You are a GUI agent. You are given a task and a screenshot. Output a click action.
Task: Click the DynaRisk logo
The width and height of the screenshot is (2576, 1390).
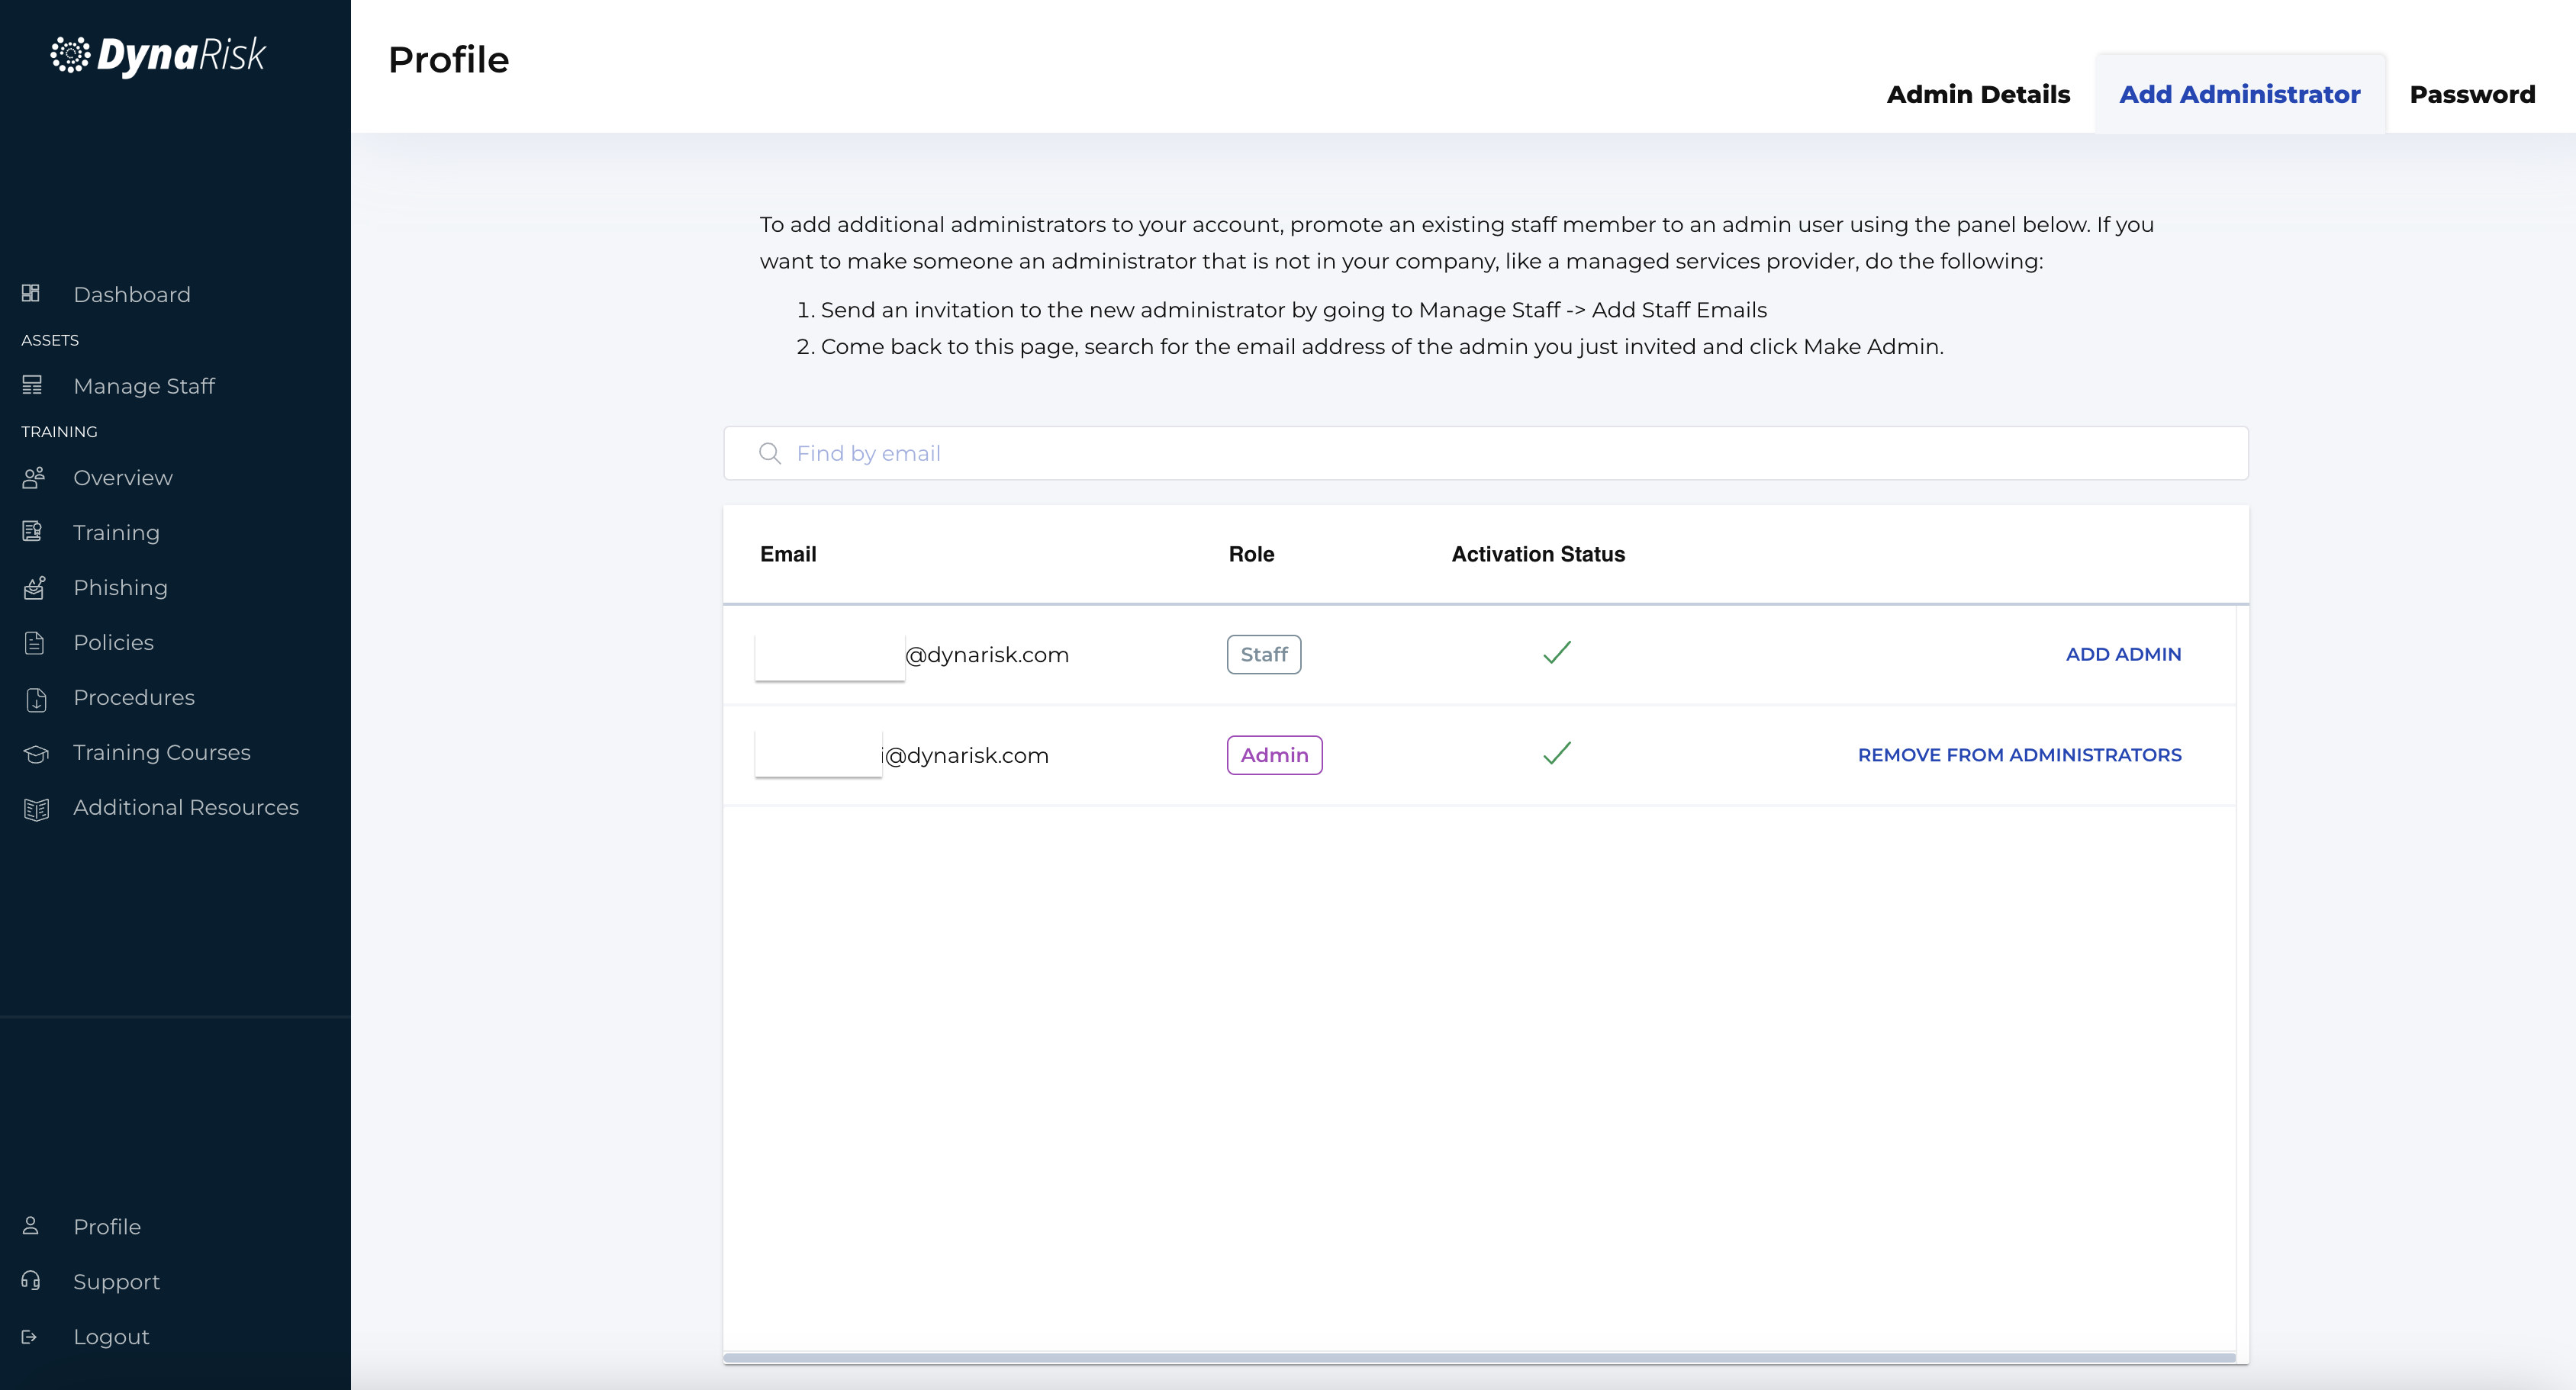(x=159, y=55)
